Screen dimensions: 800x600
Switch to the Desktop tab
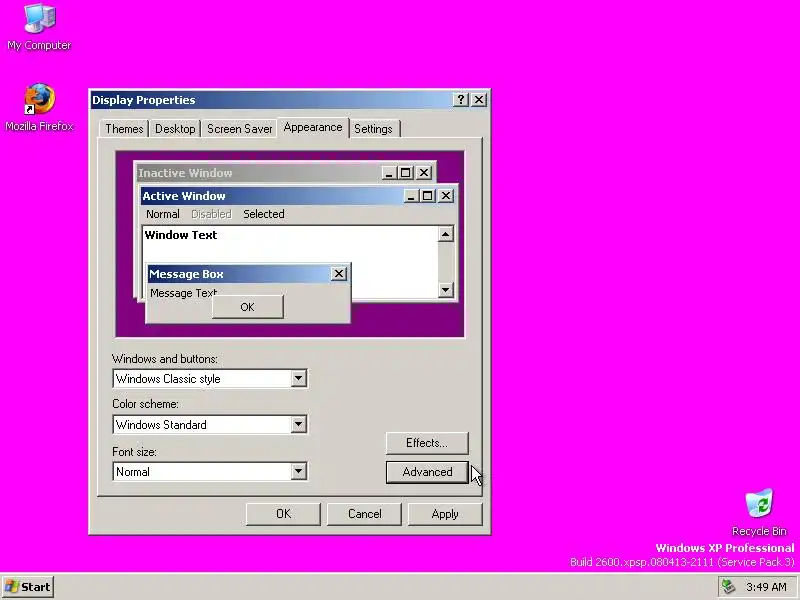(x=175, y=129)
